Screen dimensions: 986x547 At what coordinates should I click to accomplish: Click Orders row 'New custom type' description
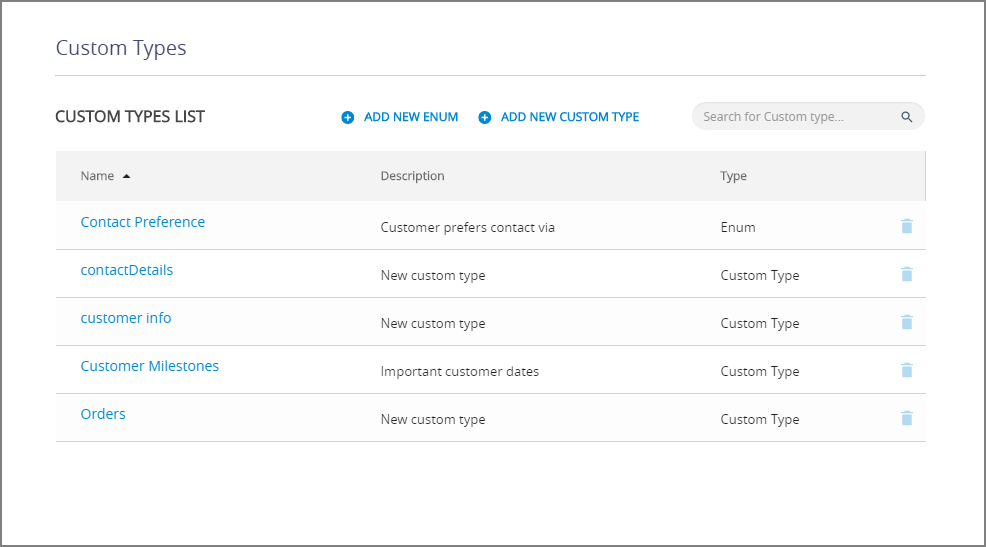433,419
